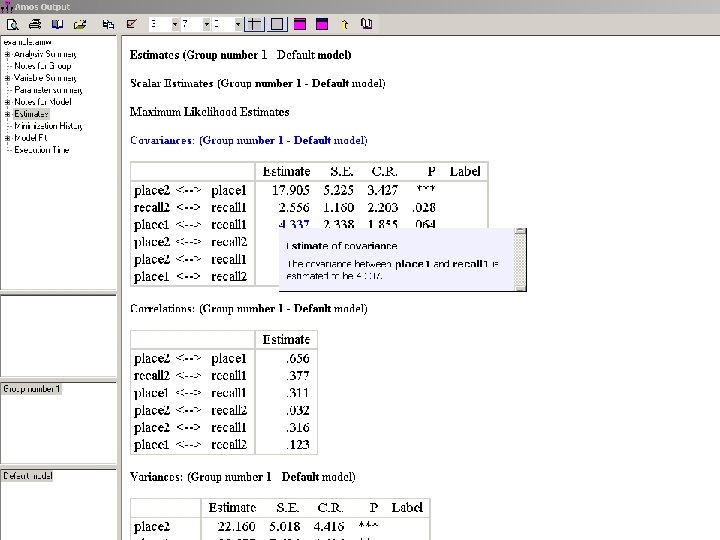Click the tooltip popup scrollbar up arrow
This screenshot has width=720, height=540.
click(520, 231)
